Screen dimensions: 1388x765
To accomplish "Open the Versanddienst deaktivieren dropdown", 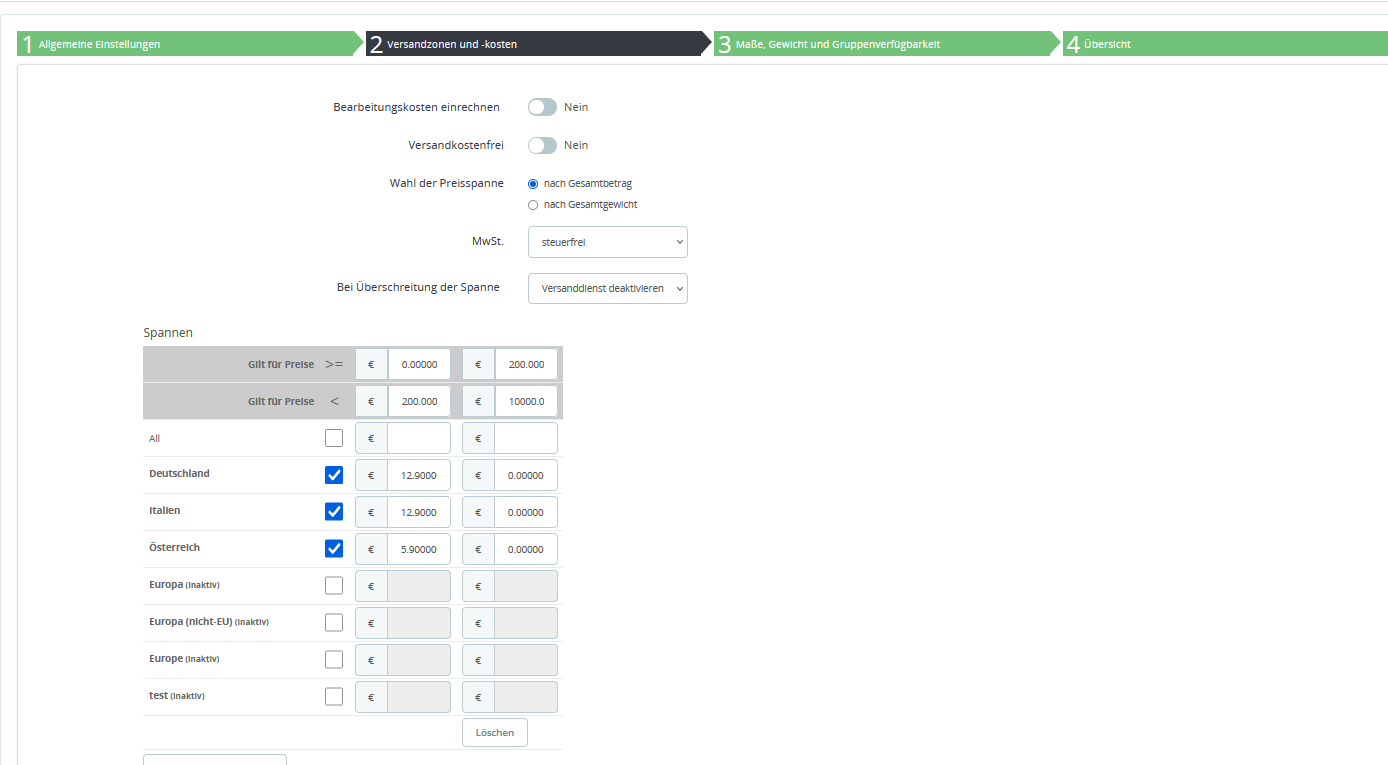I will click(608, 288).
